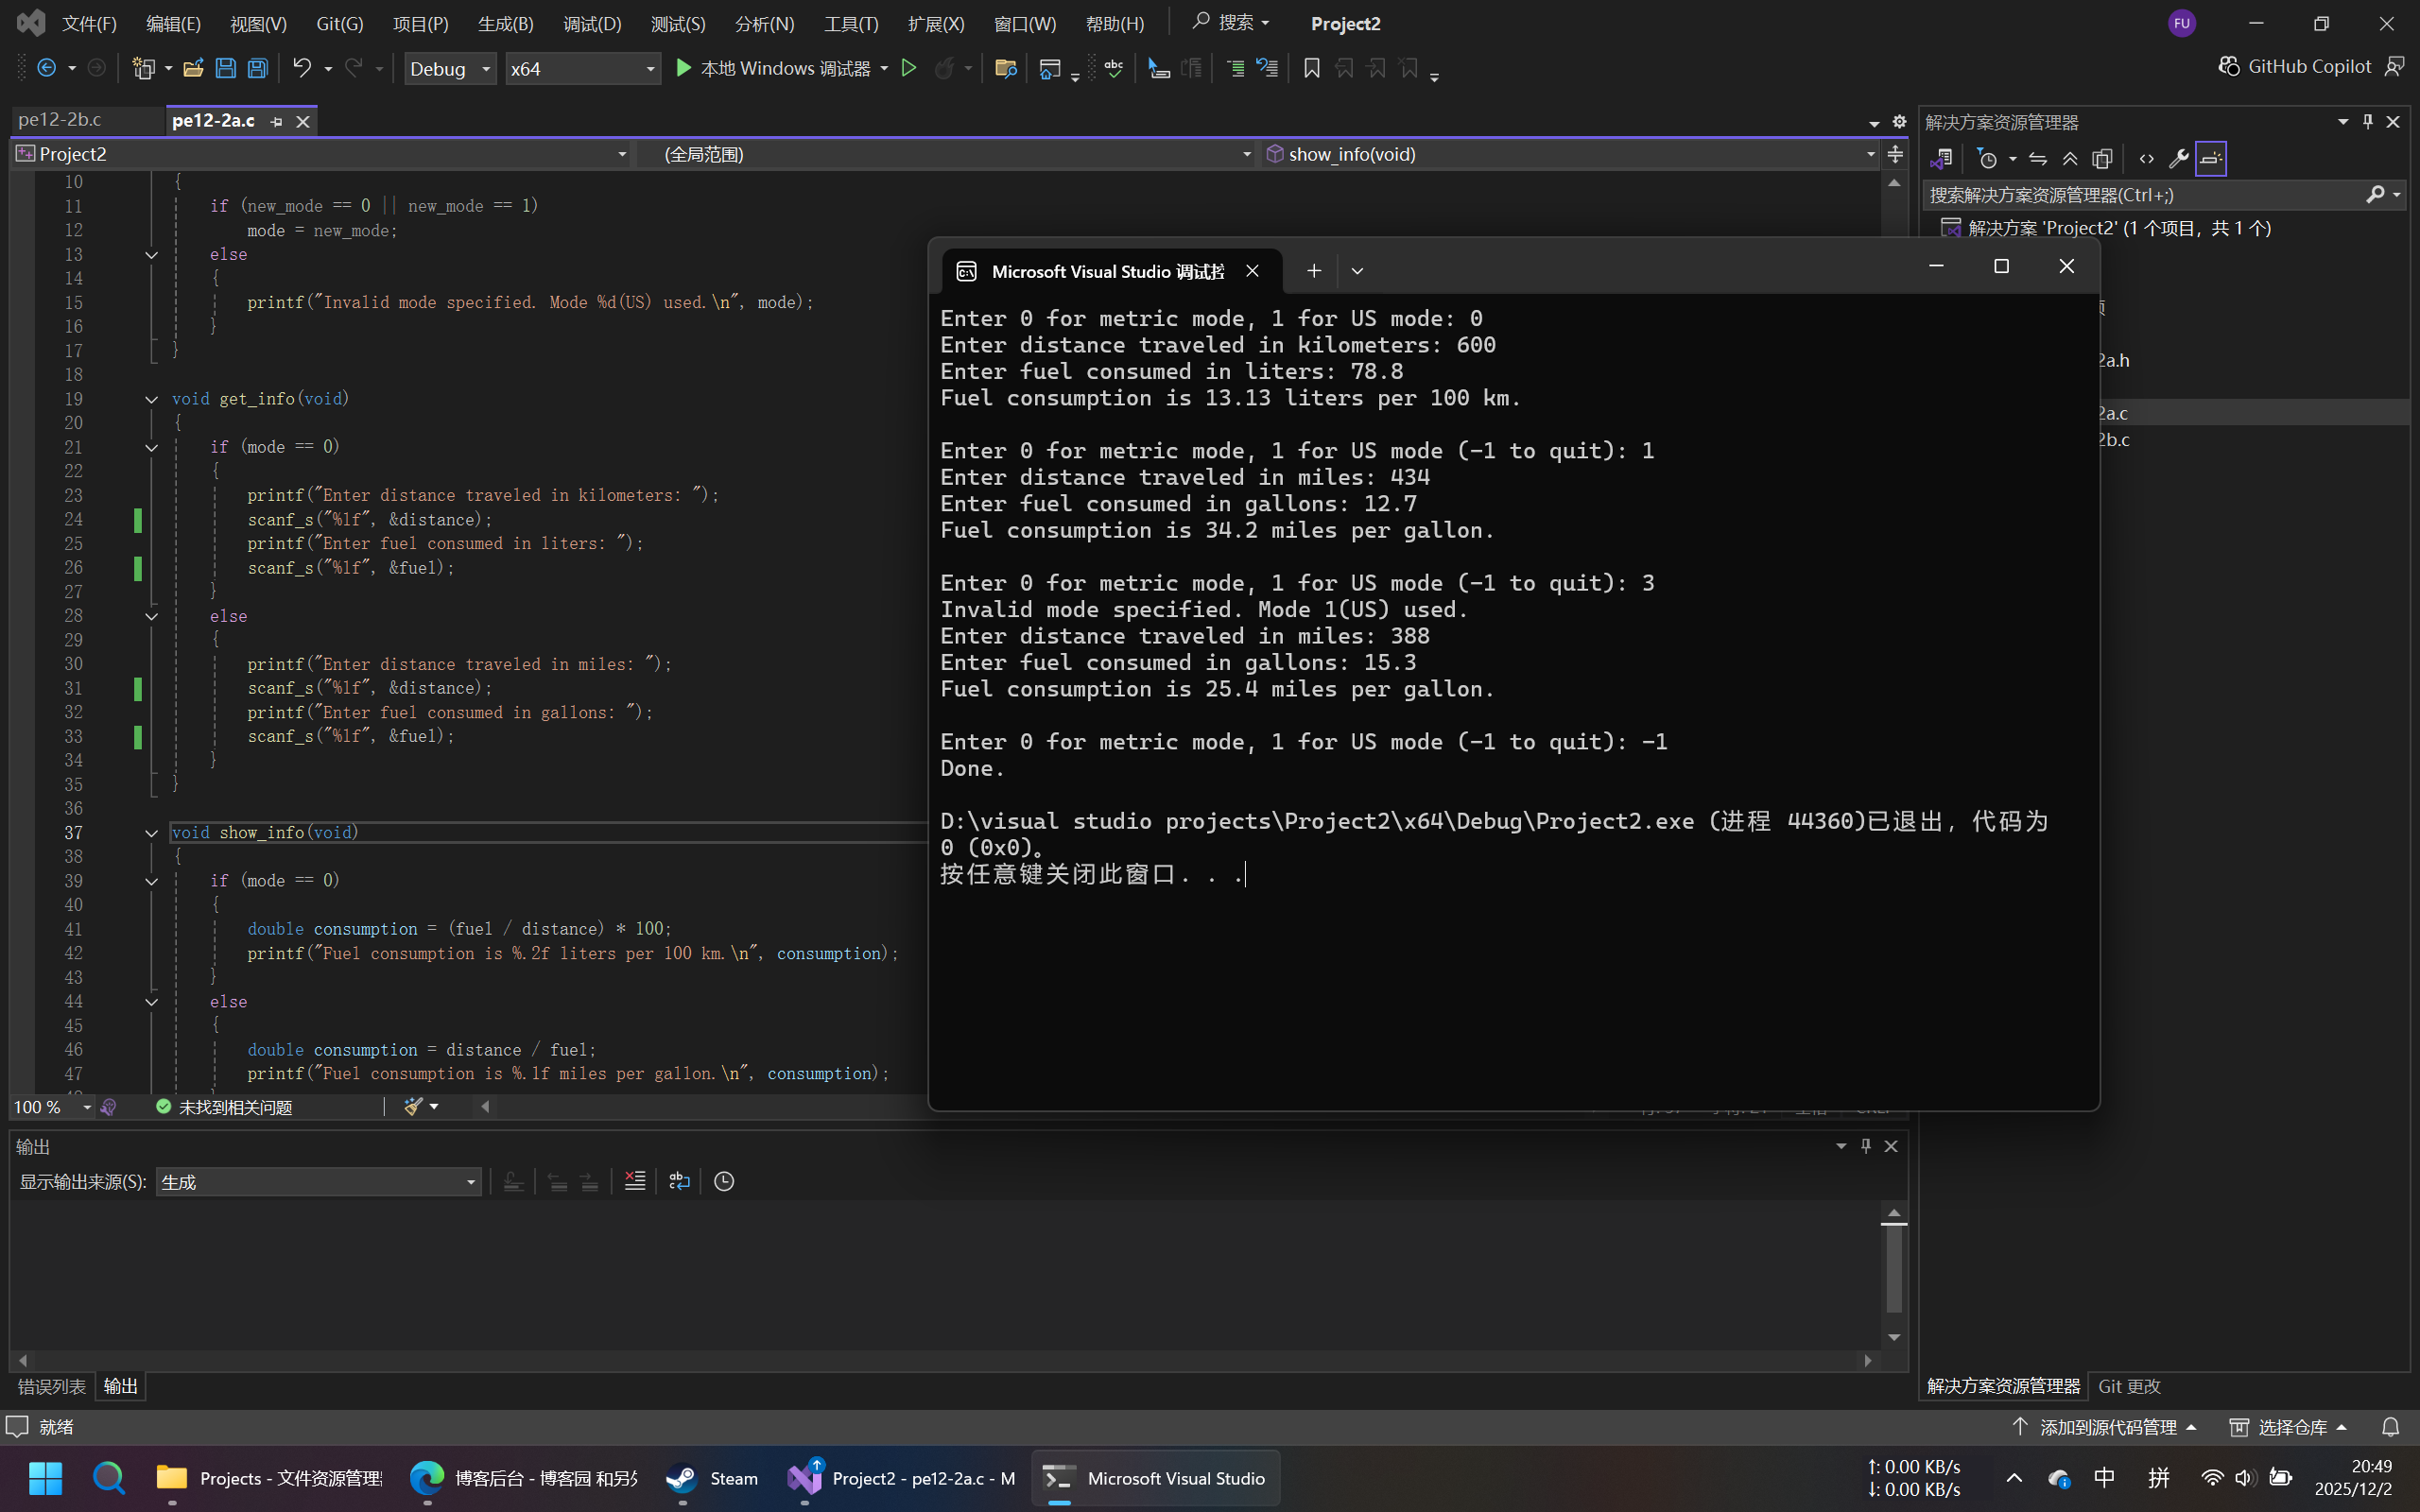The height and width of the screenshot is (1512, 2420).
Task: Toggle preview selected items in Solution Explorer
Action: (2211, 158)
